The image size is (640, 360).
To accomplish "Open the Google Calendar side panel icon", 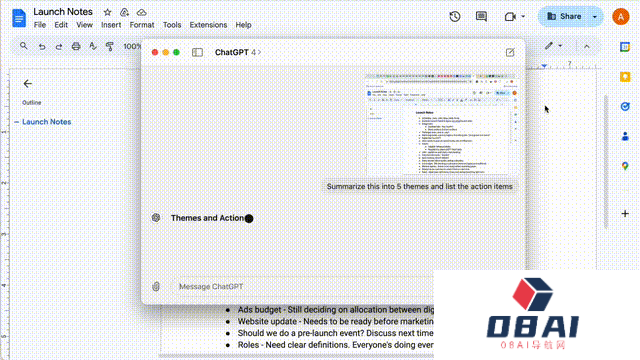I will pos(625,47).
